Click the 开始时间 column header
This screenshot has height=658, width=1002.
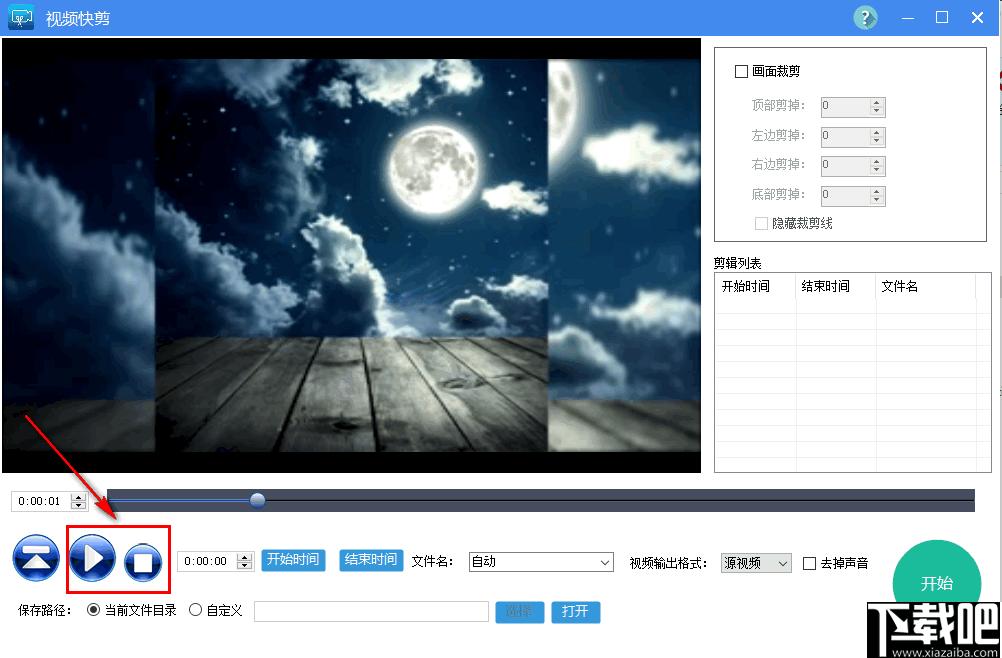click(x=746, y=286)
